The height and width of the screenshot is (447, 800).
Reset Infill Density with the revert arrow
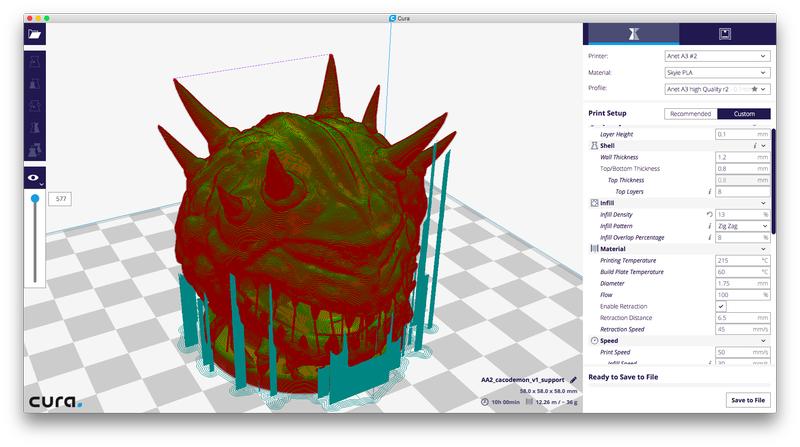[709, 215]
